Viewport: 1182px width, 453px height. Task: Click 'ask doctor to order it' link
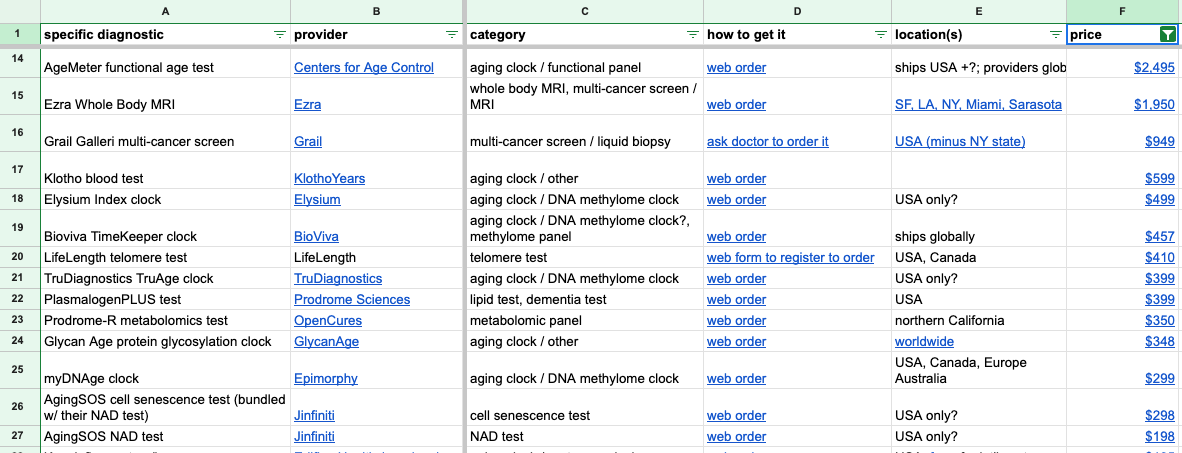[767, 142]
